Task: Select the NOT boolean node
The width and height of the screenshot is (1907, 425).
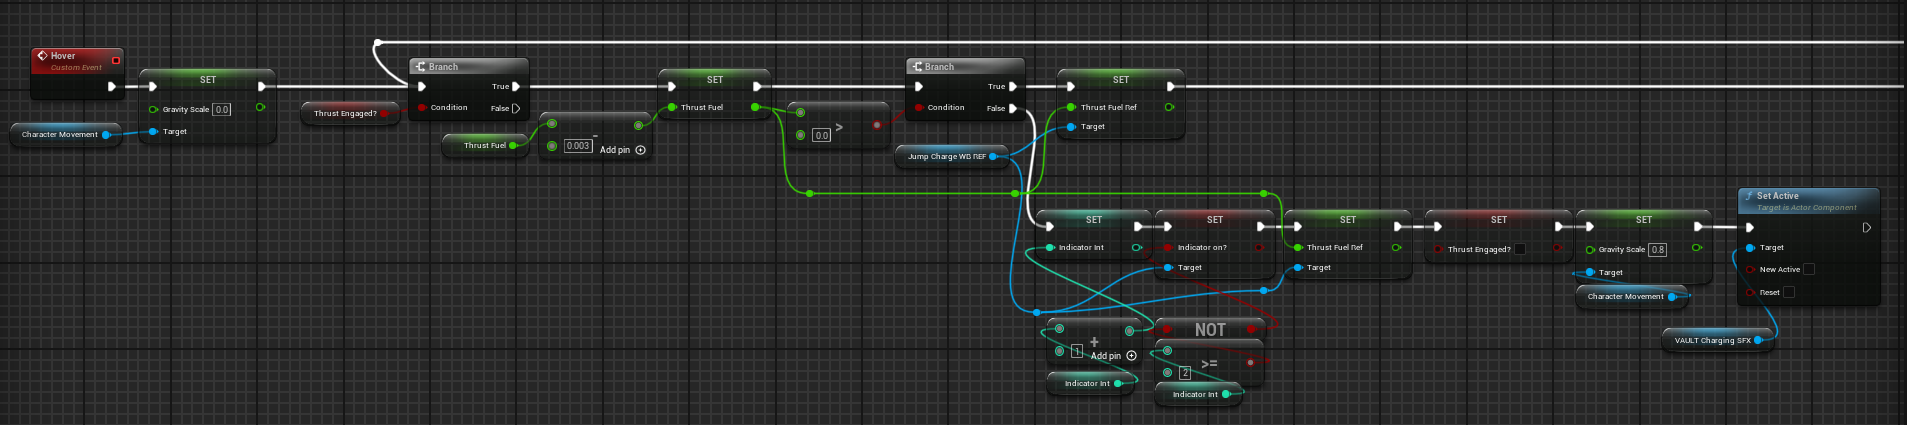Action: (1209, 329)
